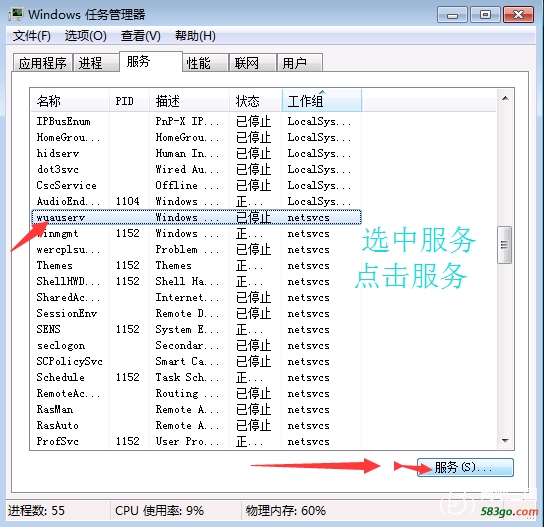Image resolution: width=544 pixels, height=527 pixels.
Task: Click the Smart Ca... description cell
Action: coord(187,362)
